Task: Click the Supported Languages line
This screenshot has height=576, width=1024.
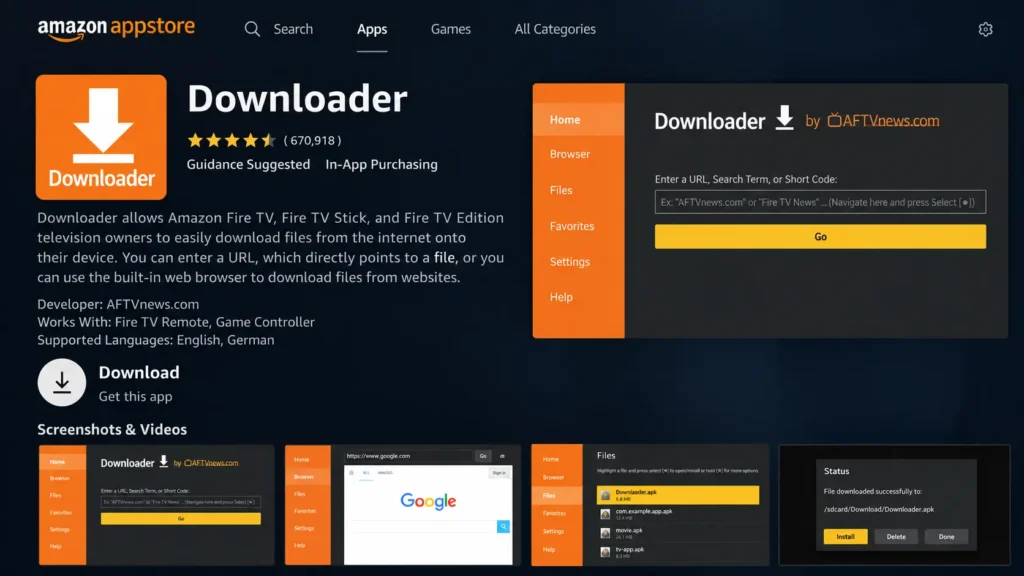Action: pyautogui.click(x=155, y=340)
